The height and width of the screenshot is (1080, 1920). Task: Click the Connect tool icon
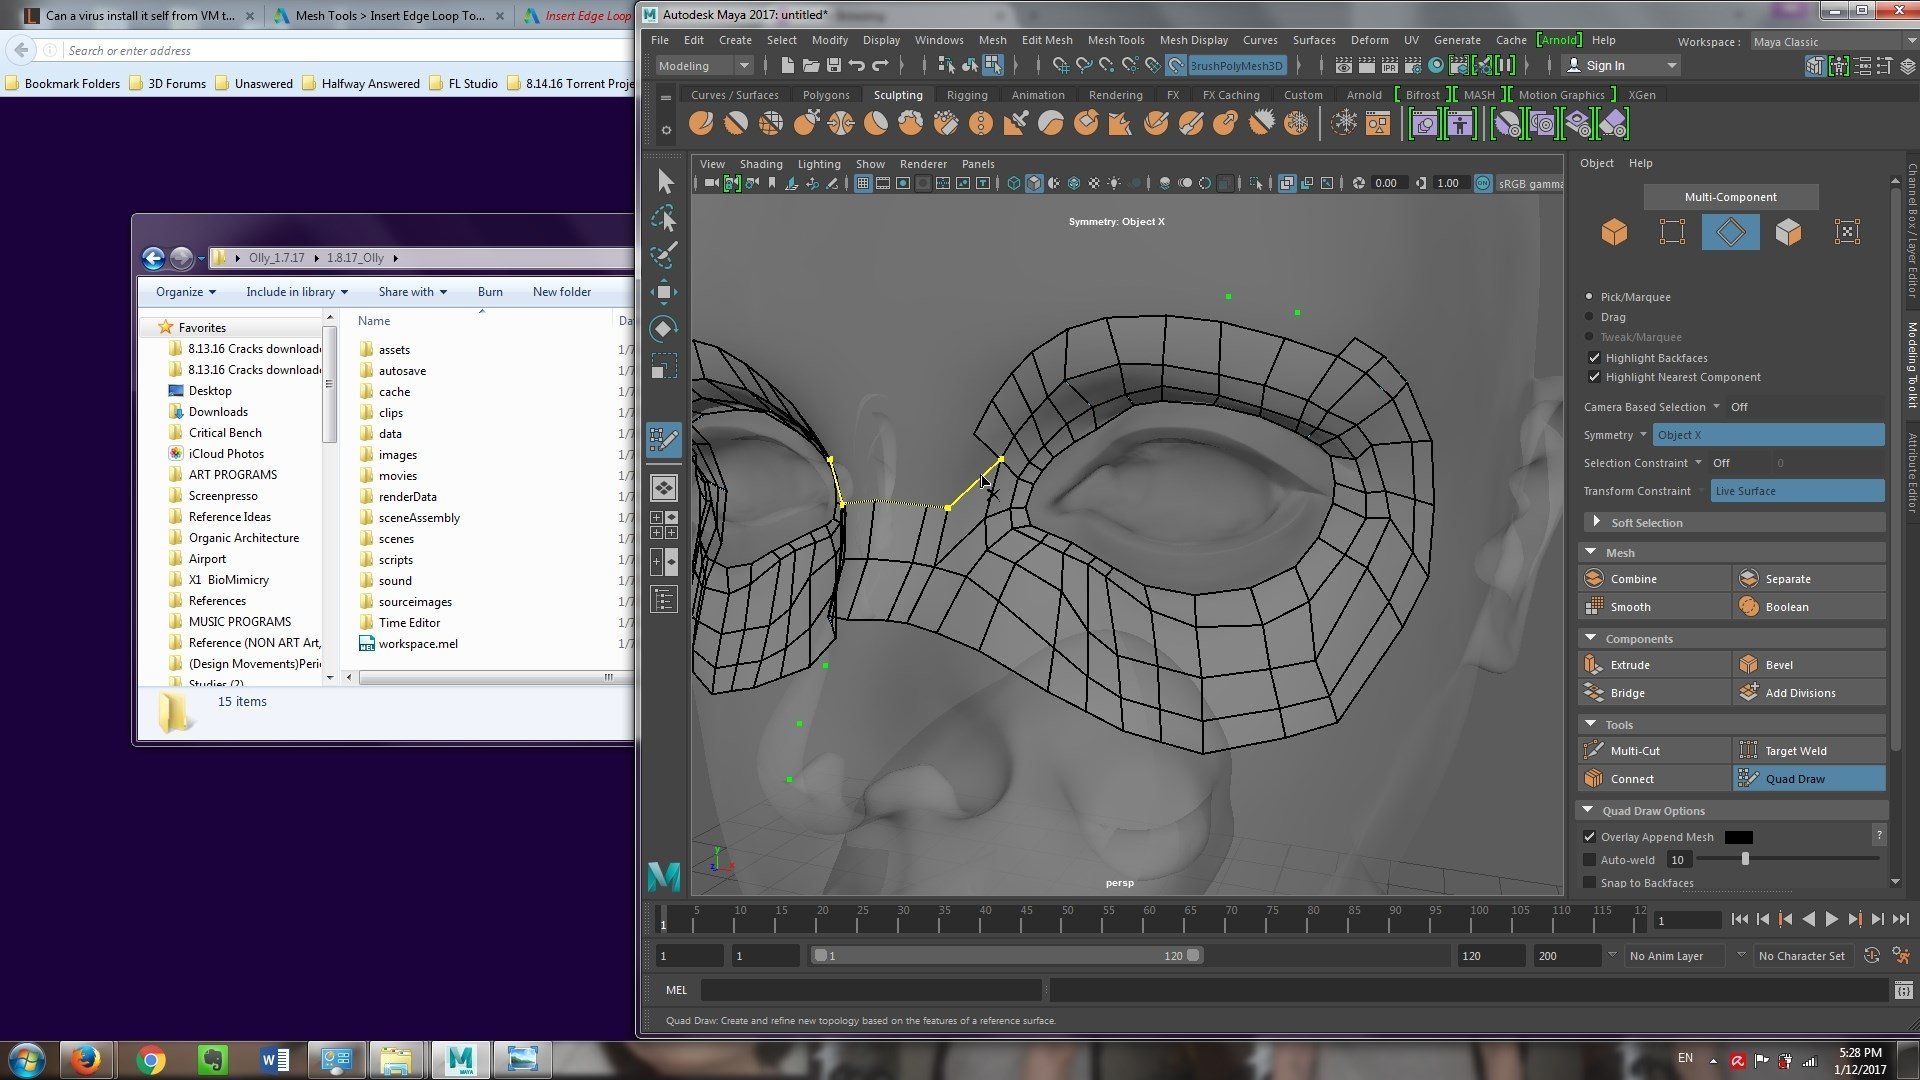[x=1594, y=779]
